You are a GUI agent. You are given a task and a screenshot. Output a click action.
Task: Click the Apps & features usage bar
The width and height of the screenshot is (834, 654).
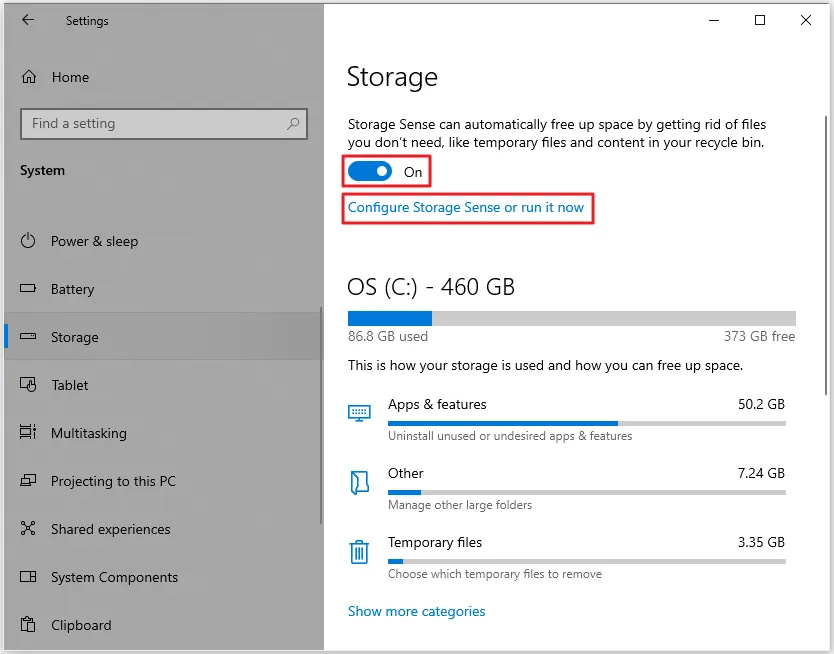(587, 423)
